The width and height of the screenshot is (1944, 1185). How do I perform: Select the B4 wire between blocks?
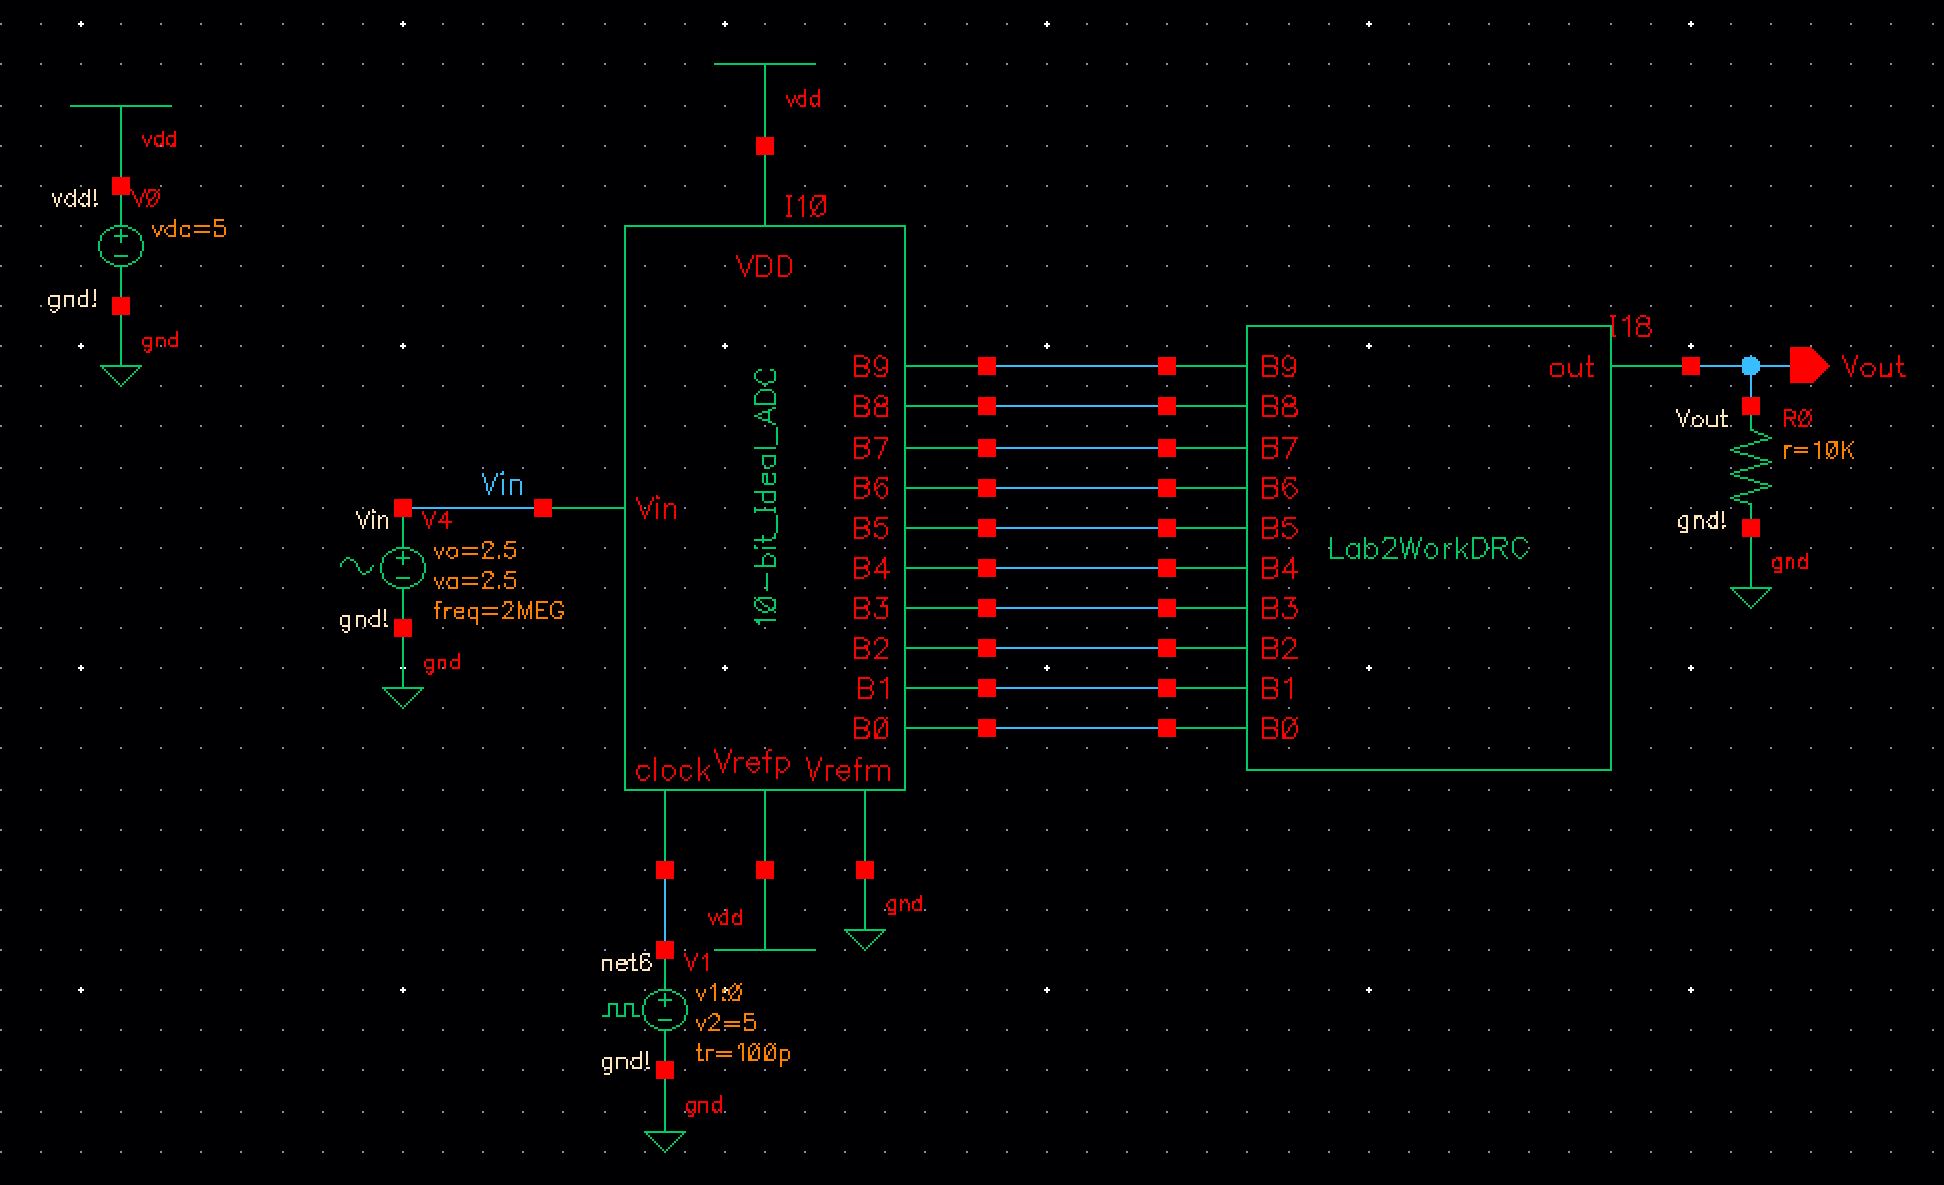click(x=1077, y=568)
